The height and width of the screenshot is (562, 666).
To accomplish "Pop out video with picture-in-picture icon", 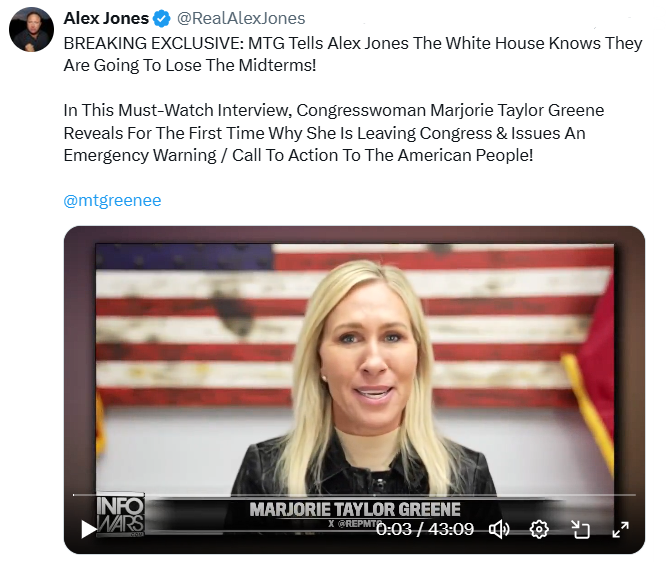I will click(x=580, y=529).
